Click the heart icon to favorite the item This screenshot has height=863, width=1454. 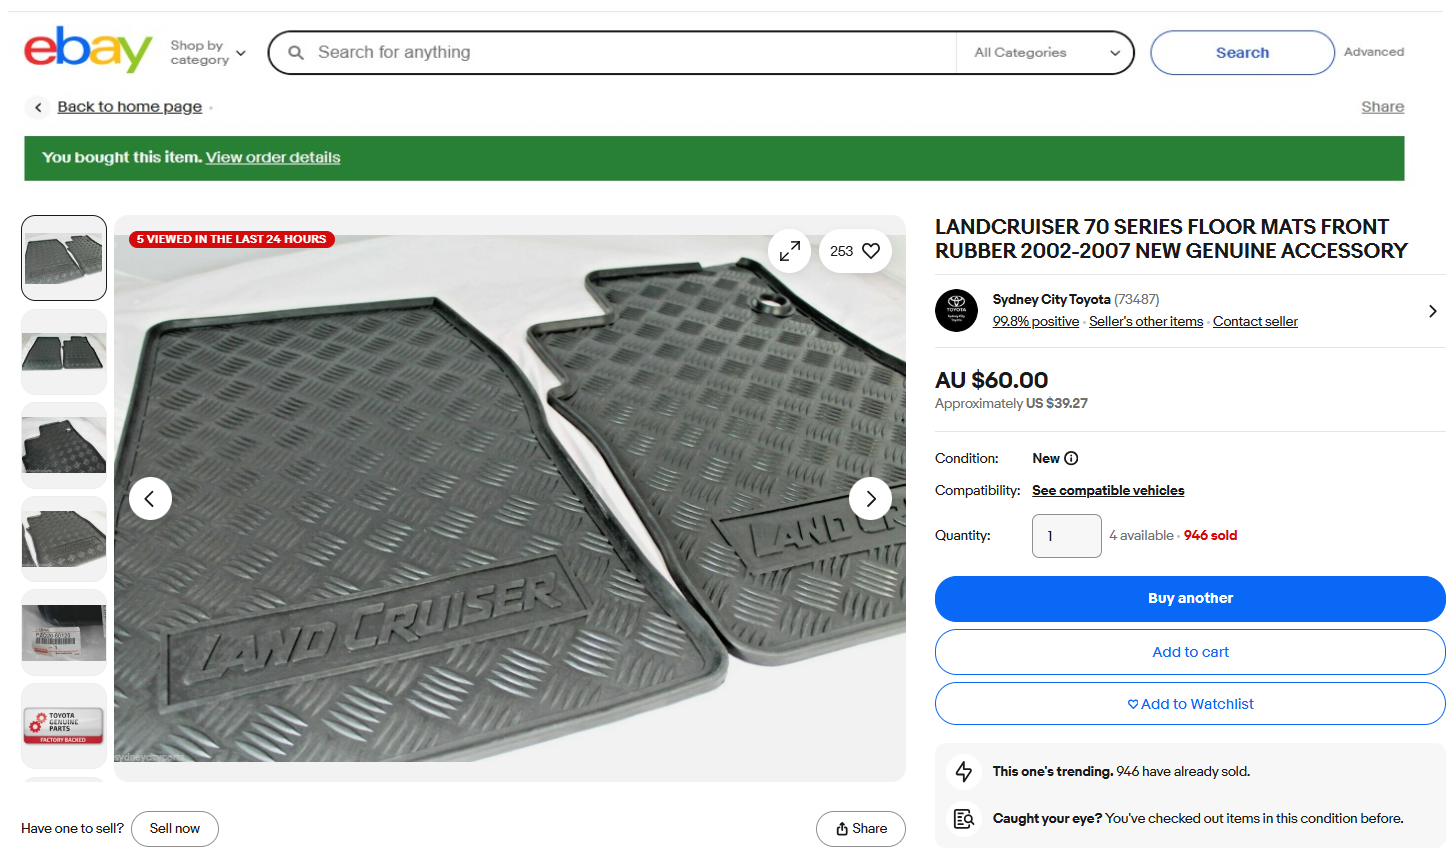point(871,251)
